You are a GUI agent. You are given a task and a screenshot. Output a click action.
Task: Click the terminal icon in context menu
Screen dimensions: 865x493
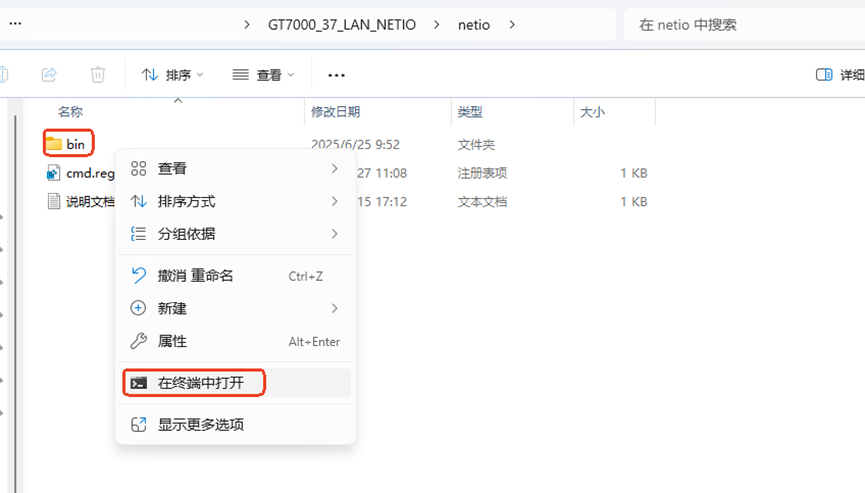pos(138,383)
